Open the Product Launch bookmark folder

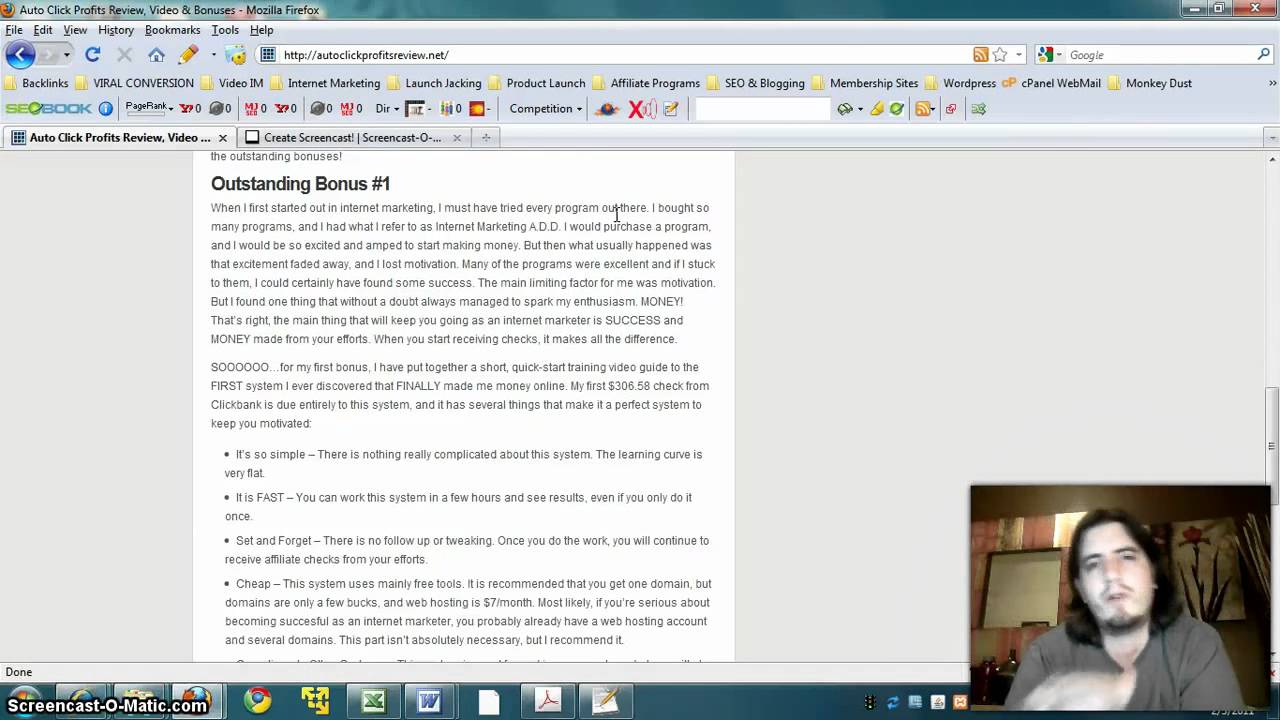pos(537,83)
